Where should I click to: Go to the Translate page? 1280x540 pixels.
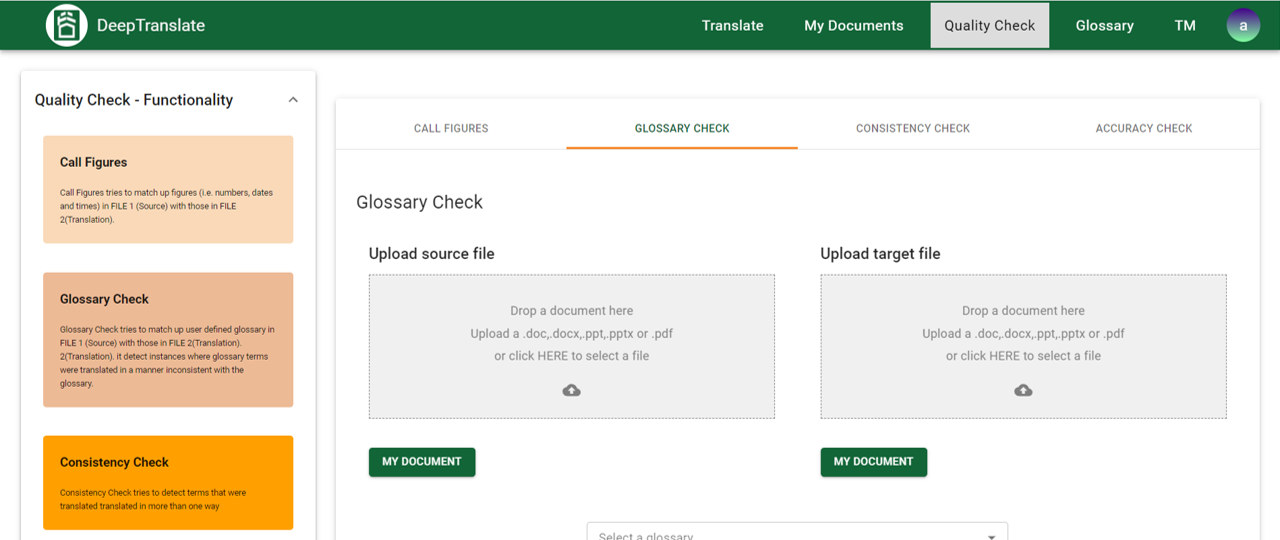tap(732, 25)
